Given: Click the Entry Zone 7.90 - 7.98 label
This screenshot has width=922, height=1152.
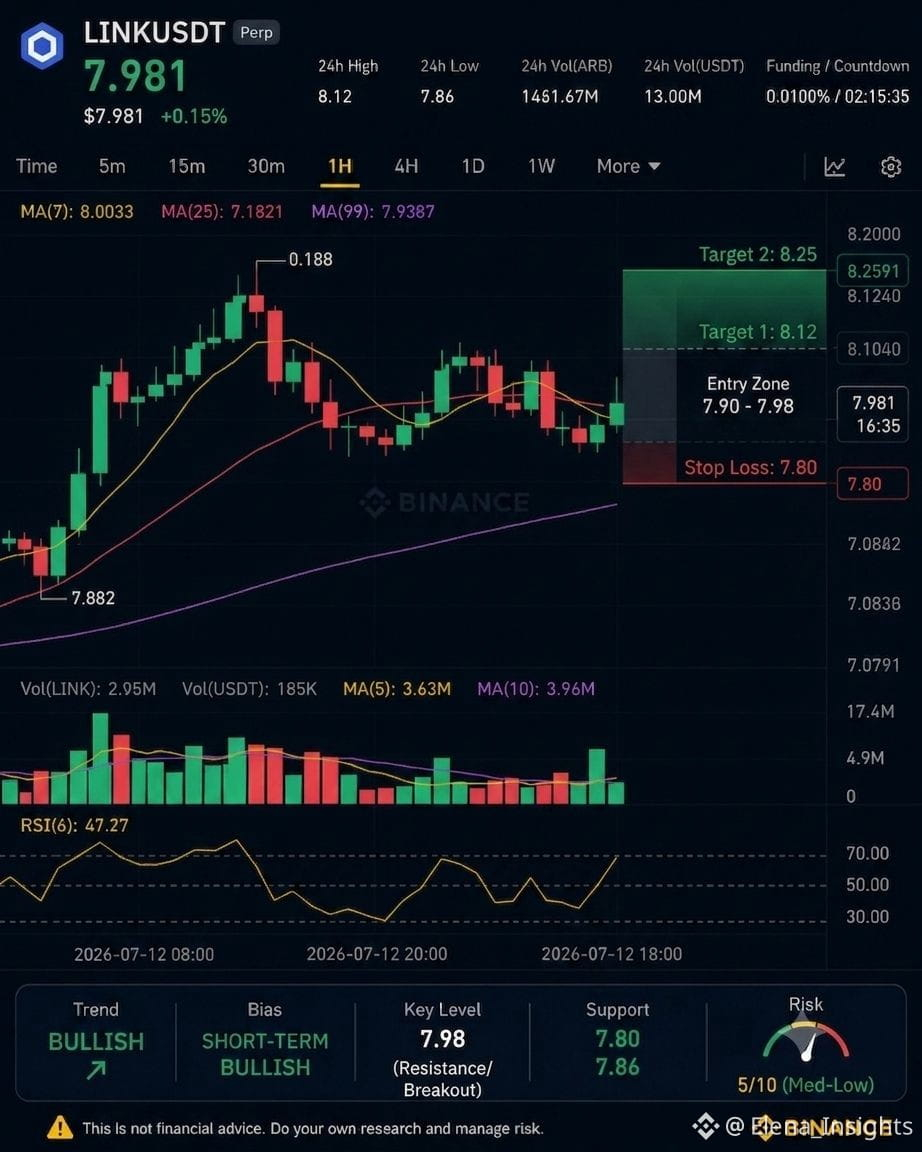Looking at the screenshot, I should click(x=748, y=395).
